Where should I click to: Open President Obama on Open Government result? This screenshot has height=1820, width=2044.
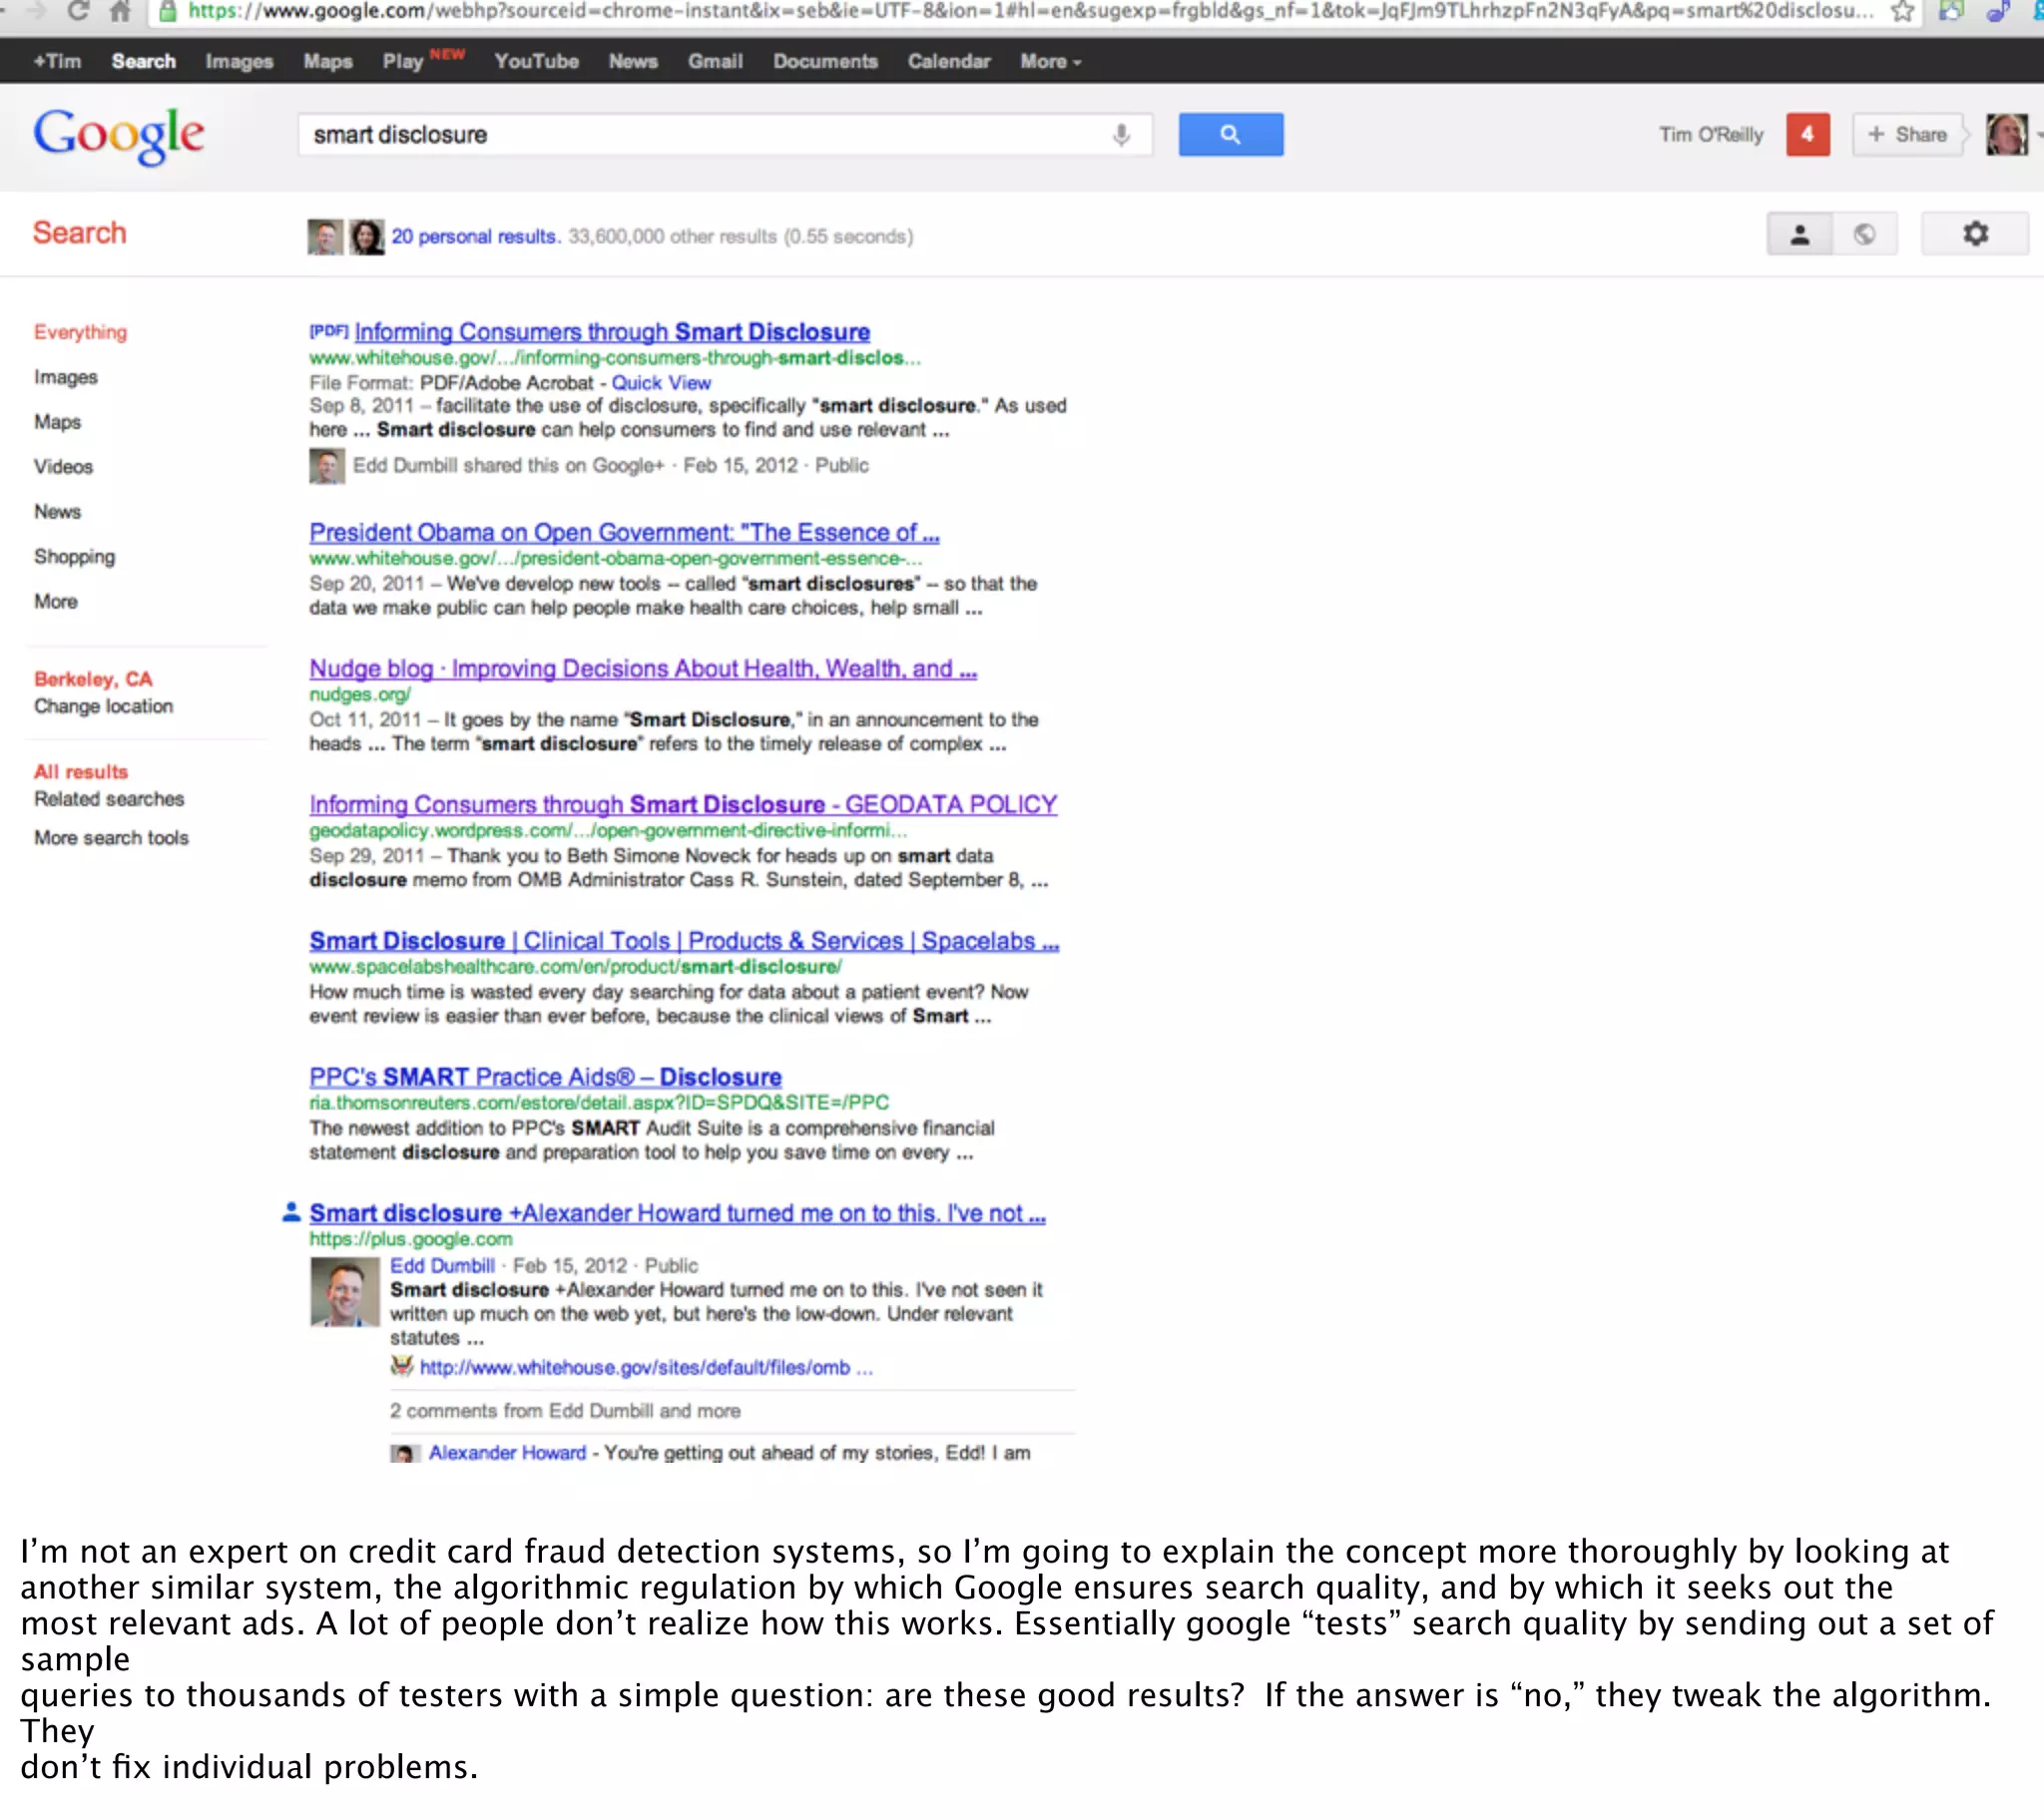[x=624, y=533]
